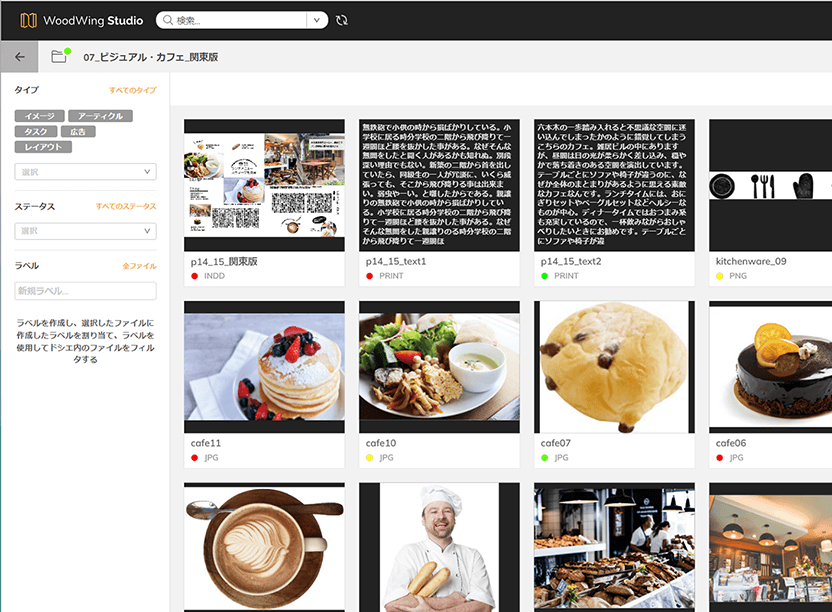The image size is (832, 612).
Task: Click the file name kitchenware_09
Action: coord(751,261)
